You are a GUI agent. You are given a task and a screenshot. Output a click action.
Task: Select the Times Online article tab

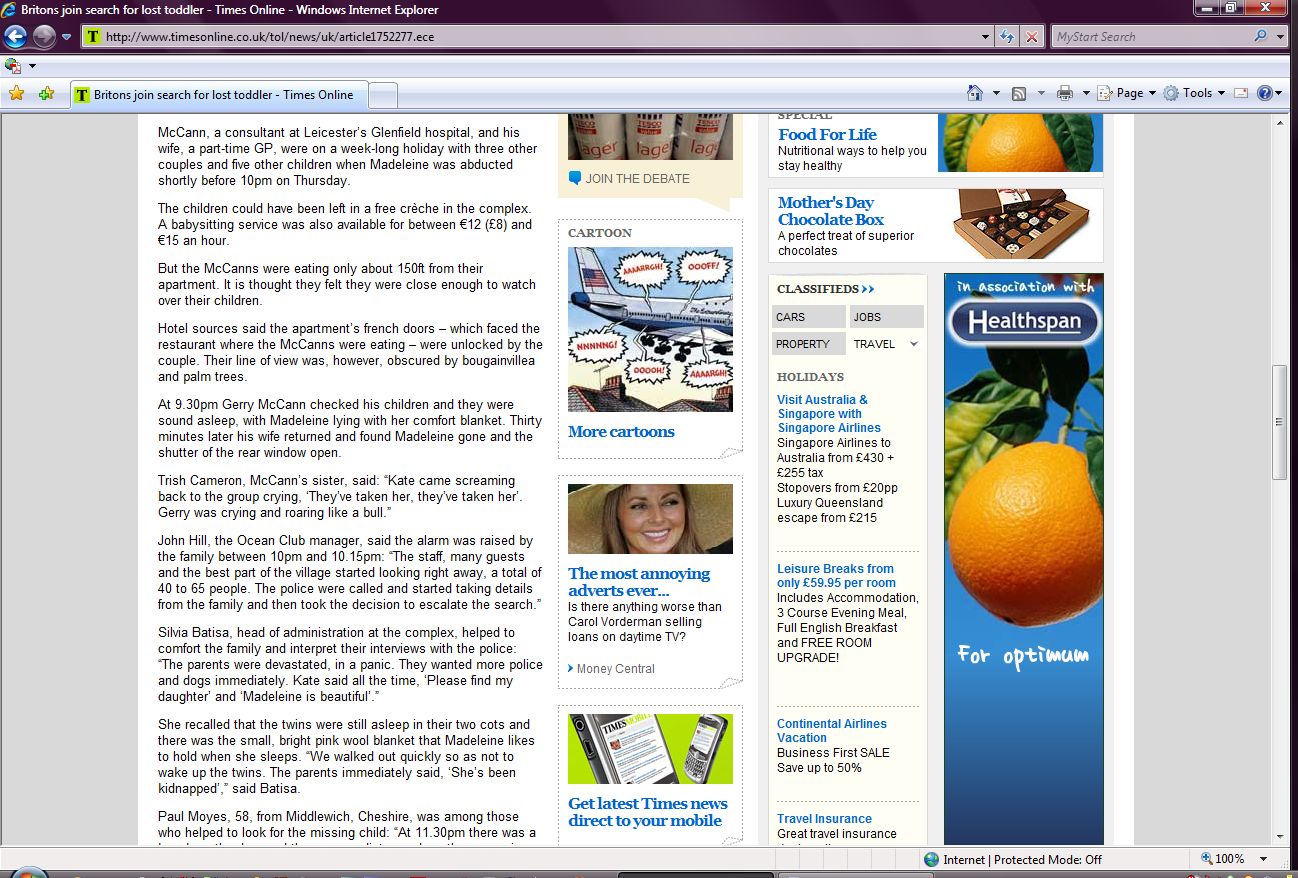(x=220, y=95)
